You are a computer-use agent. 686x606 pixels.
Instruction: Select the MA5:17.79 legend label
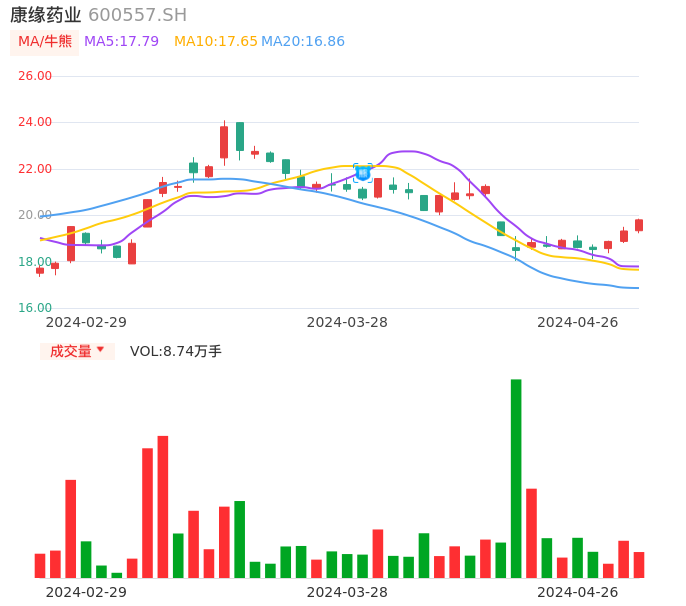tap(121, 42)
